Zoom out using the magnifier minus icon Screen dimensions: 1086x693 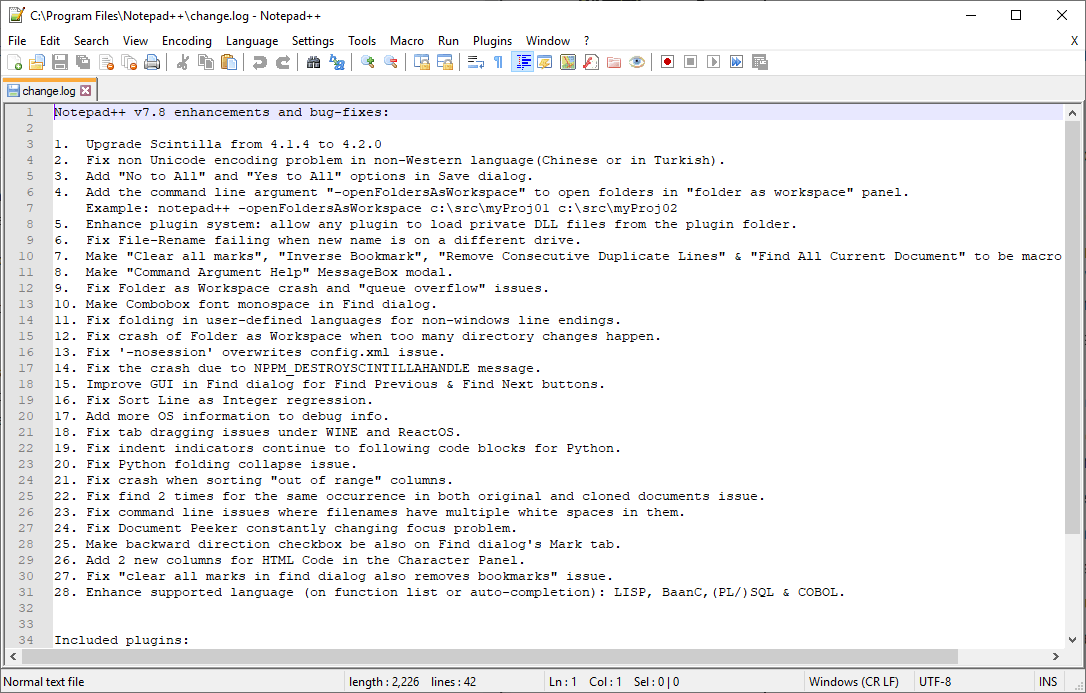391,62
